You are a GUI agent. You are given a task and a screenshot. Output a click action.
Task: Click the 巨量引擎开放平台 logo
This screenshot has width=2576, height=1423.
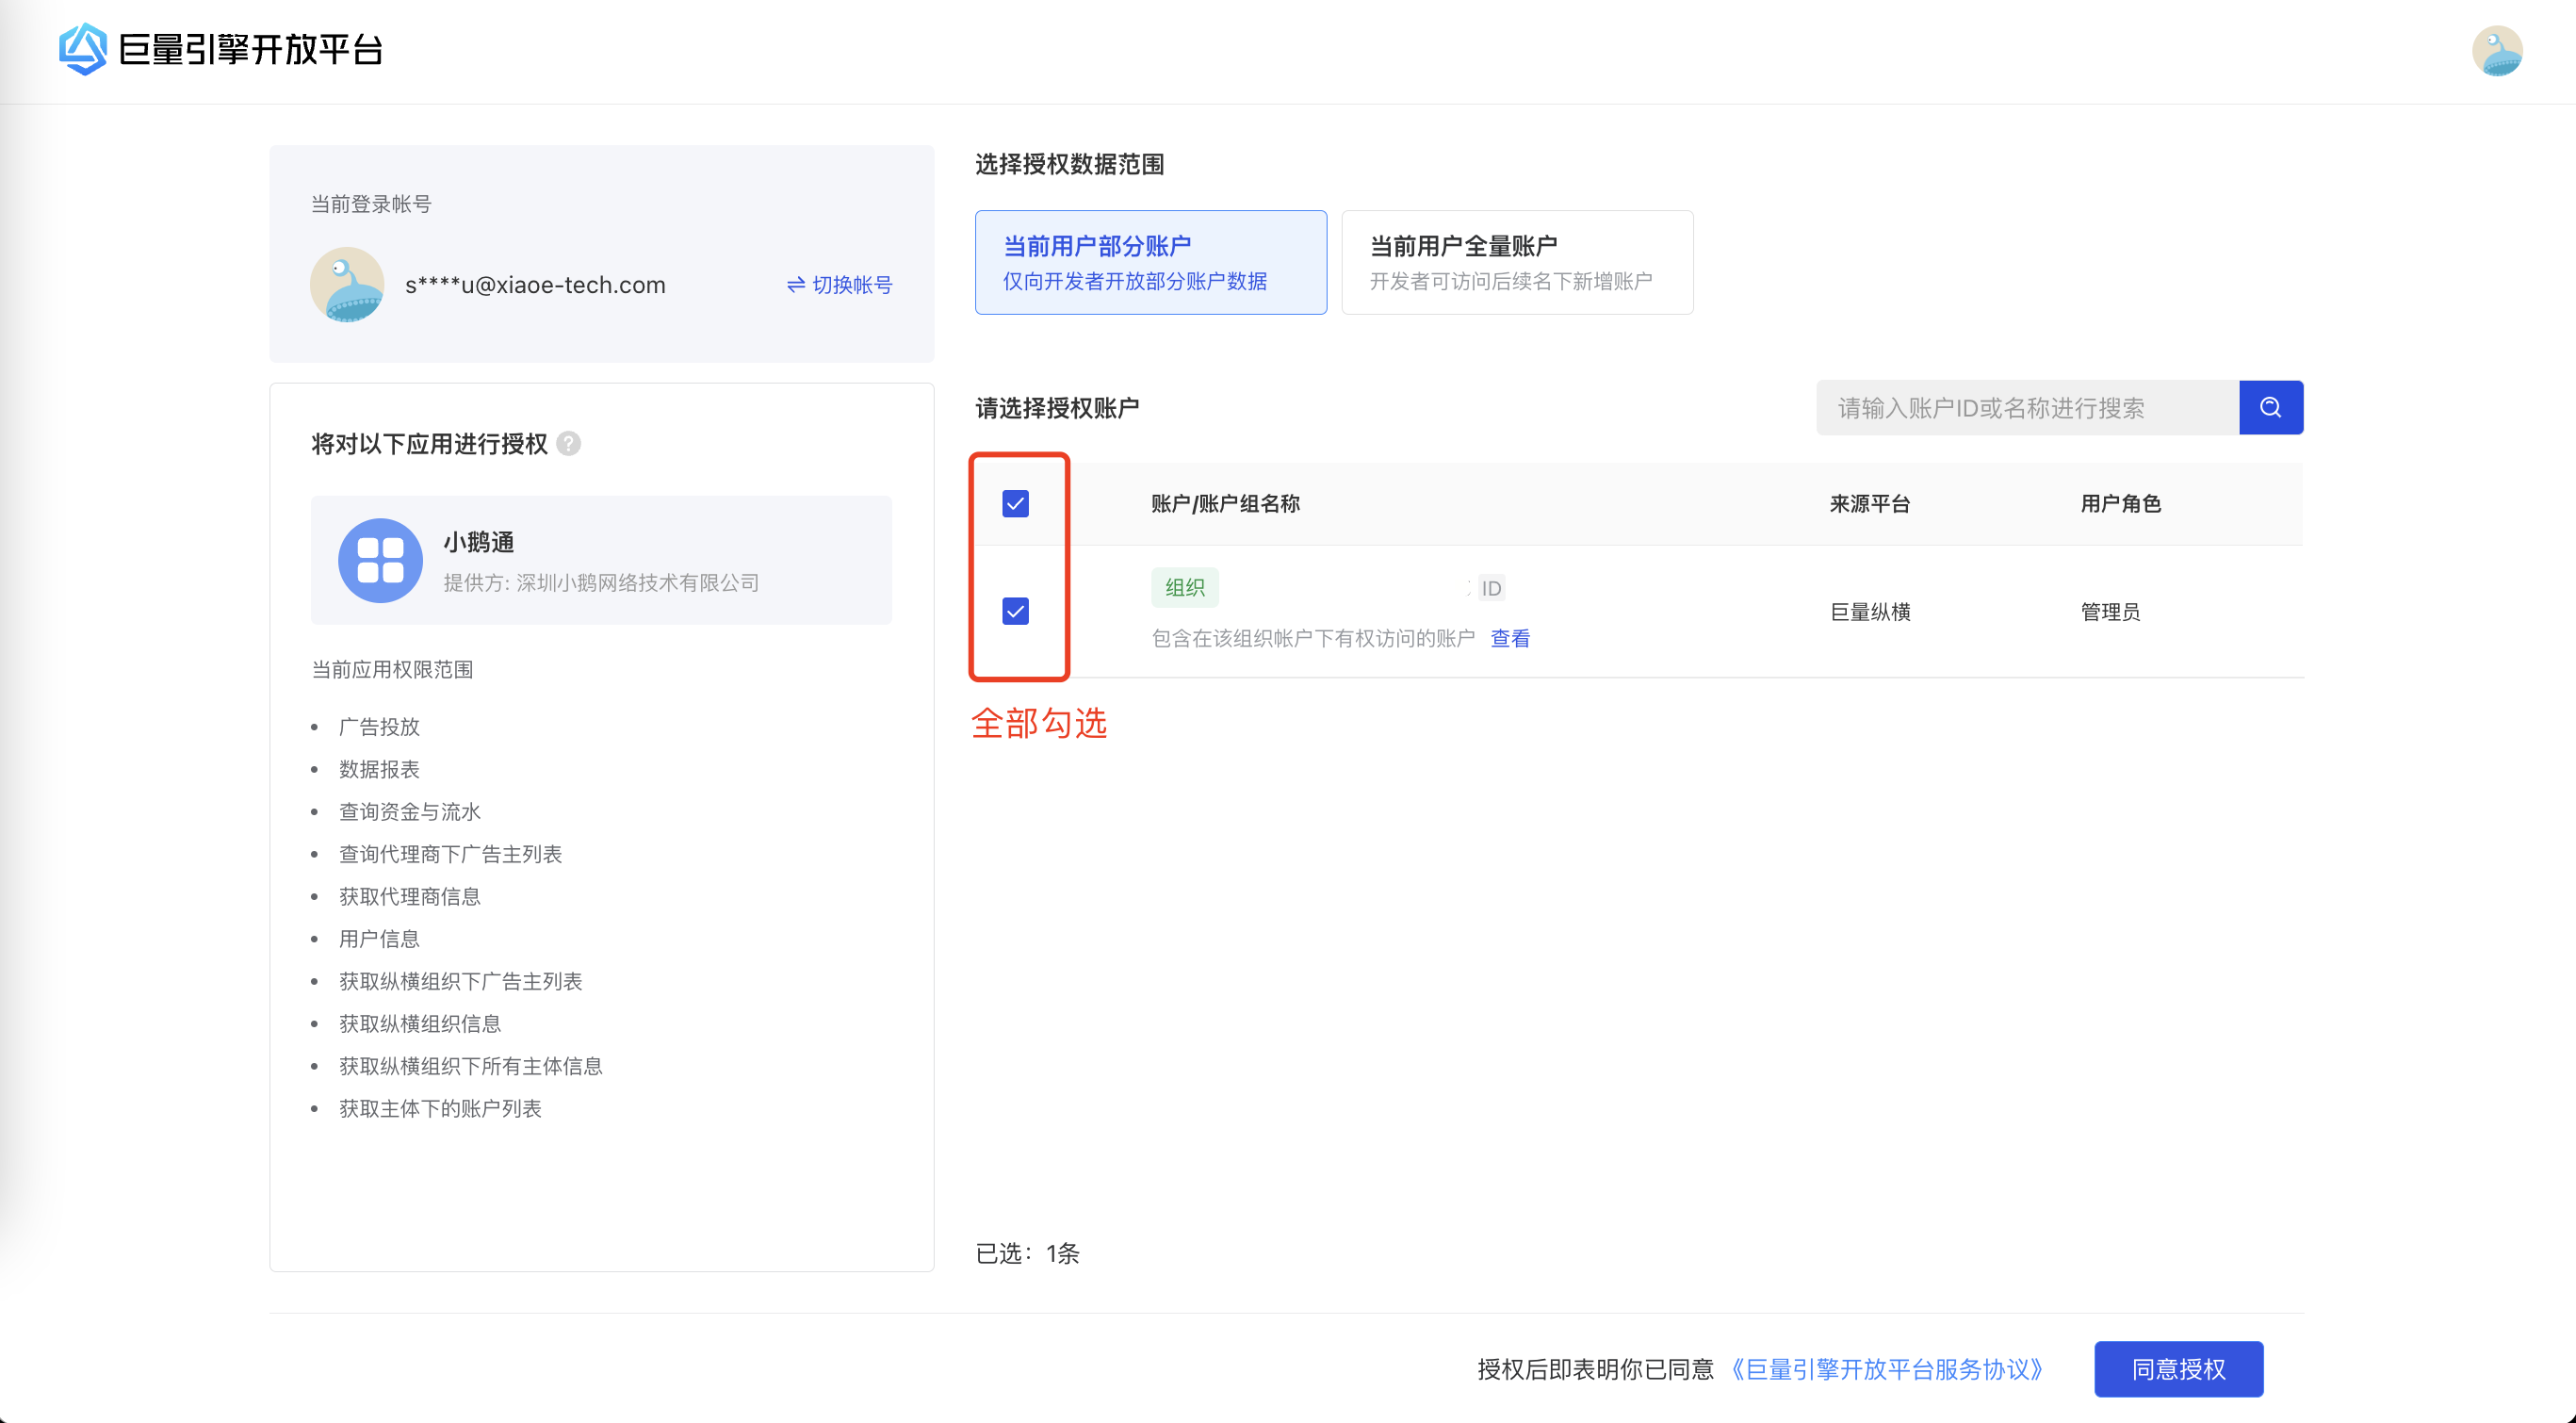click(x=221, y=49)
